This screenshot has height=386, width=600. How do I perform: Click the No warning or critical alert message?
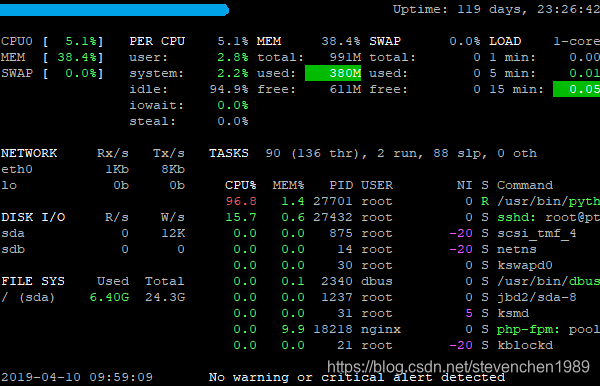point(357,377)
